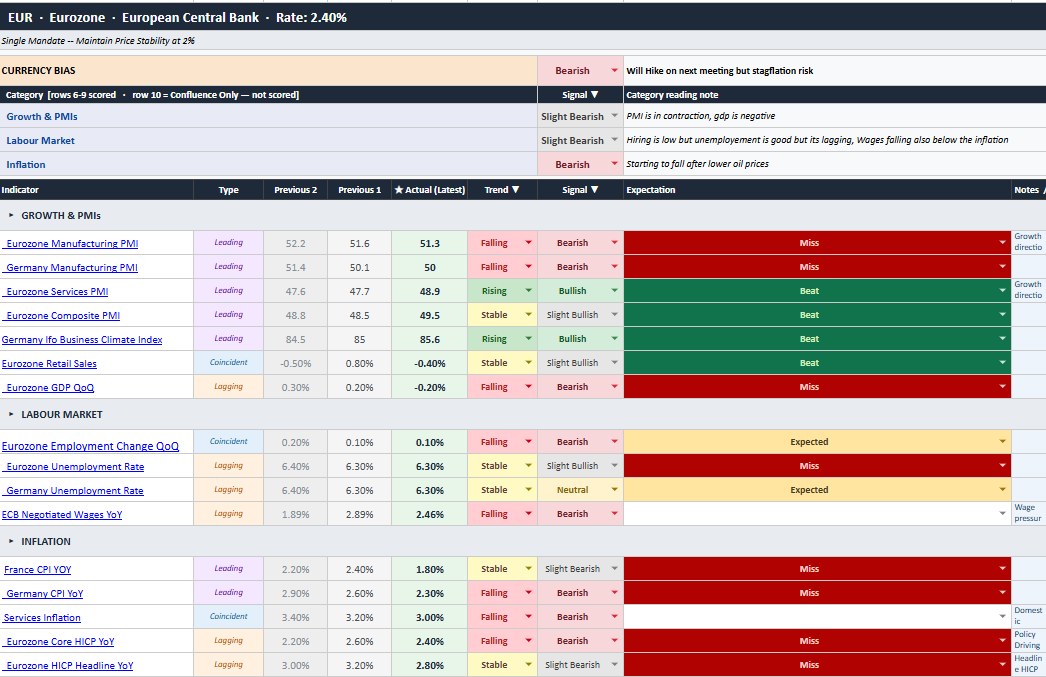Open Signal dropdown for Eurozone Unemployment Rate

(x=614, y=466)
